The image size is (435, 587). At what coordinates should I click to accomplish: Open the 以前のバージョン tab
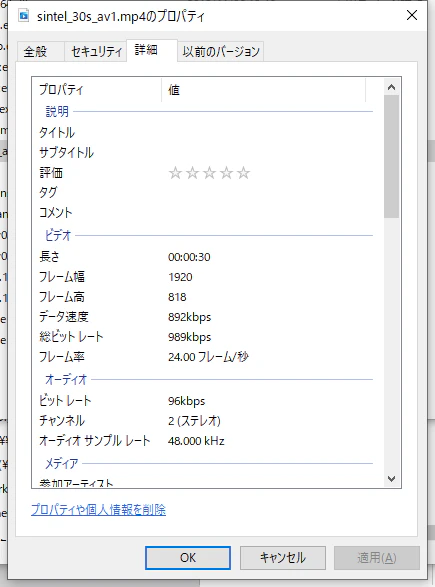tap(221, 51)
